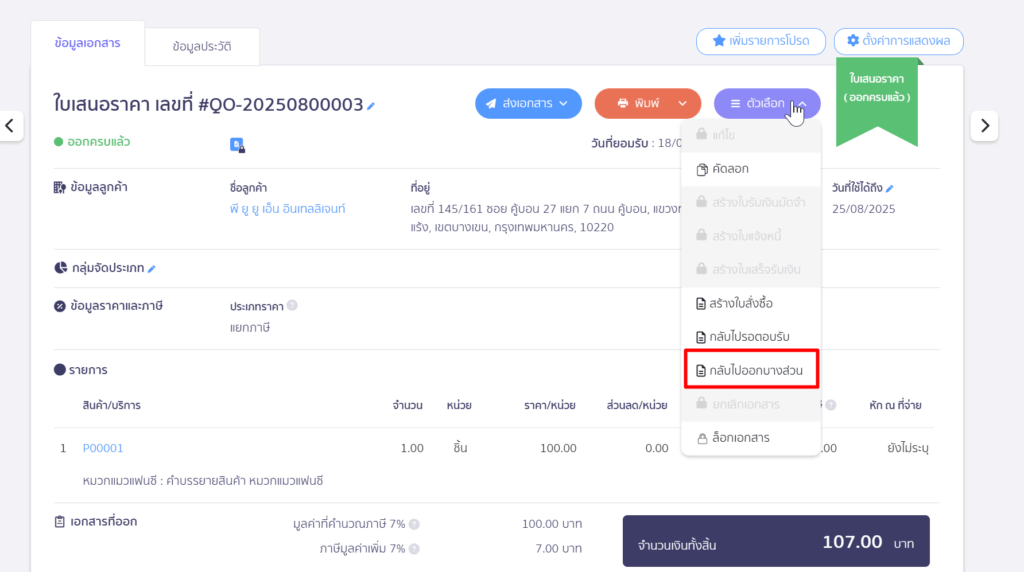
Task: Click the เอกสารที่ออก clipboard icon
Action: (59, 522)
